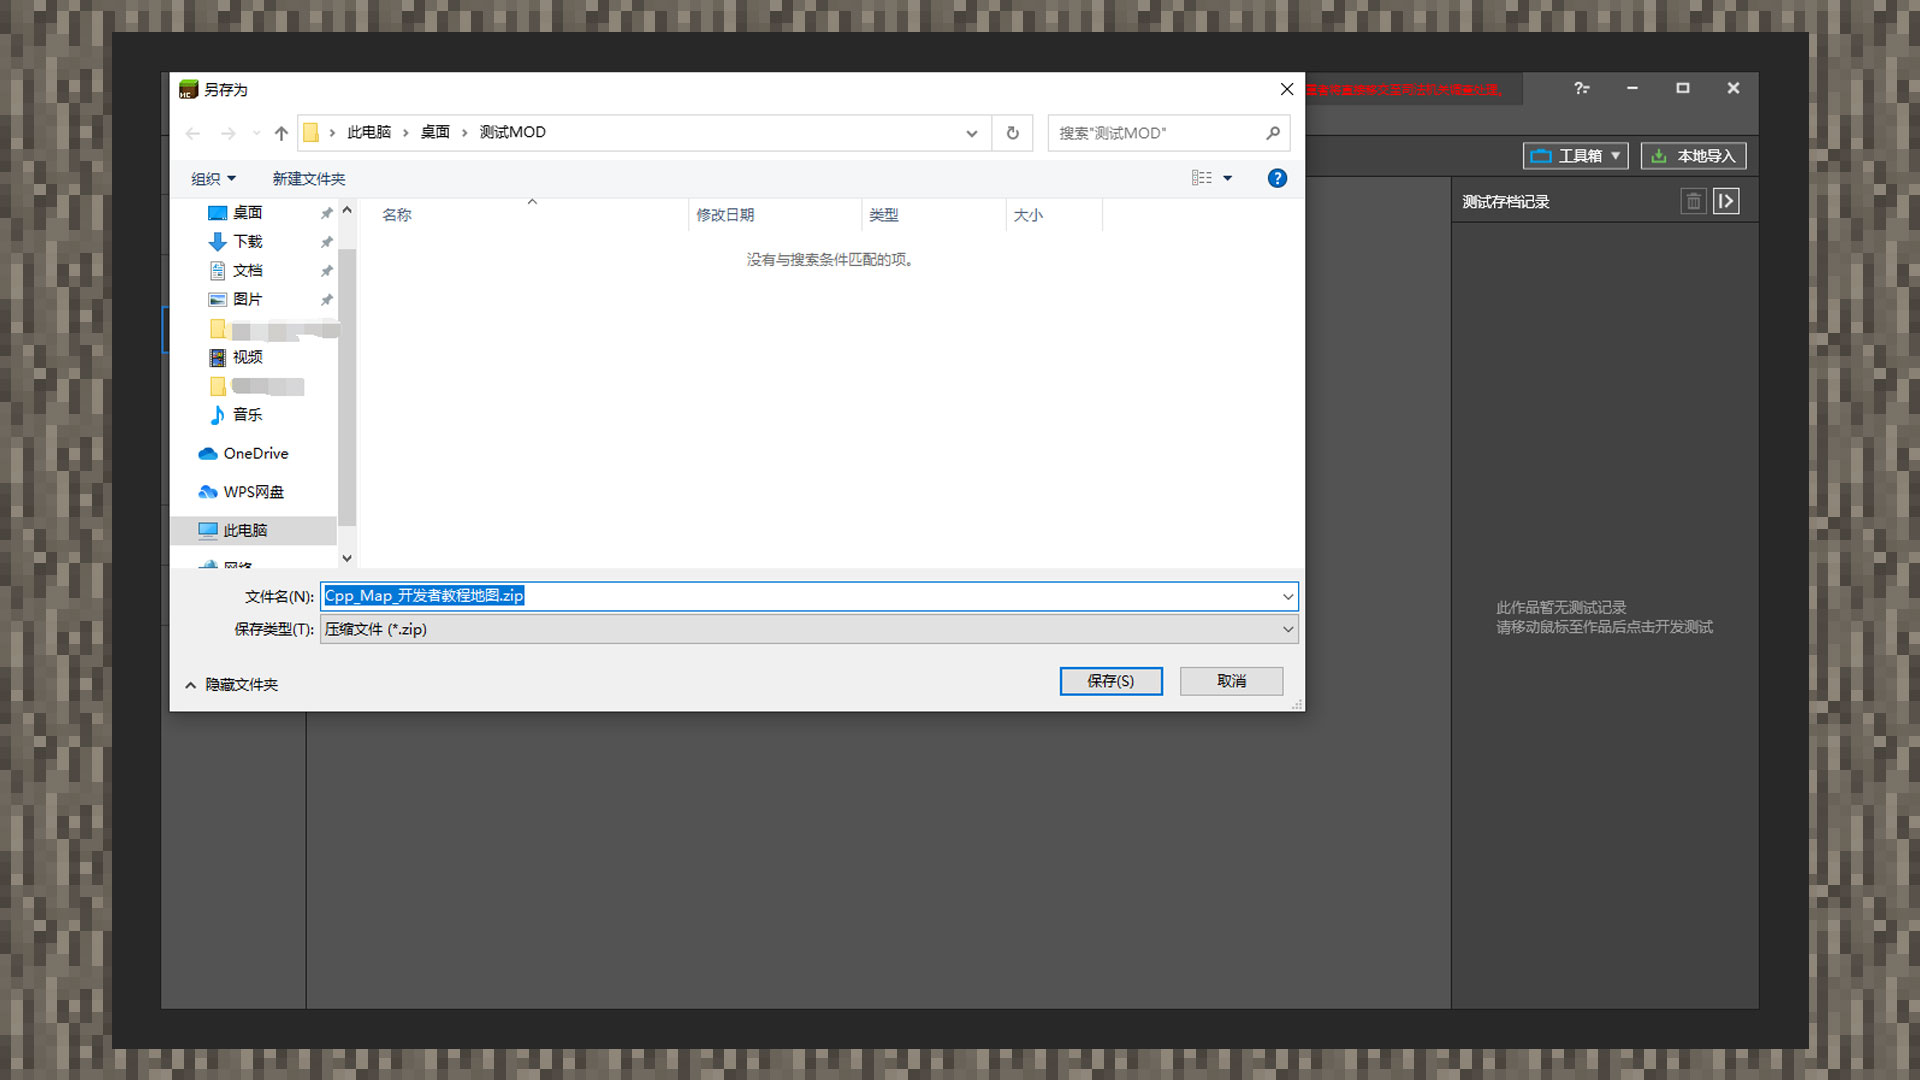Viewport: 1920px width, 1080px height.
Task: Select OneDrive in the navigation pane
Action: pyautogui.click(x=256, y=453)
